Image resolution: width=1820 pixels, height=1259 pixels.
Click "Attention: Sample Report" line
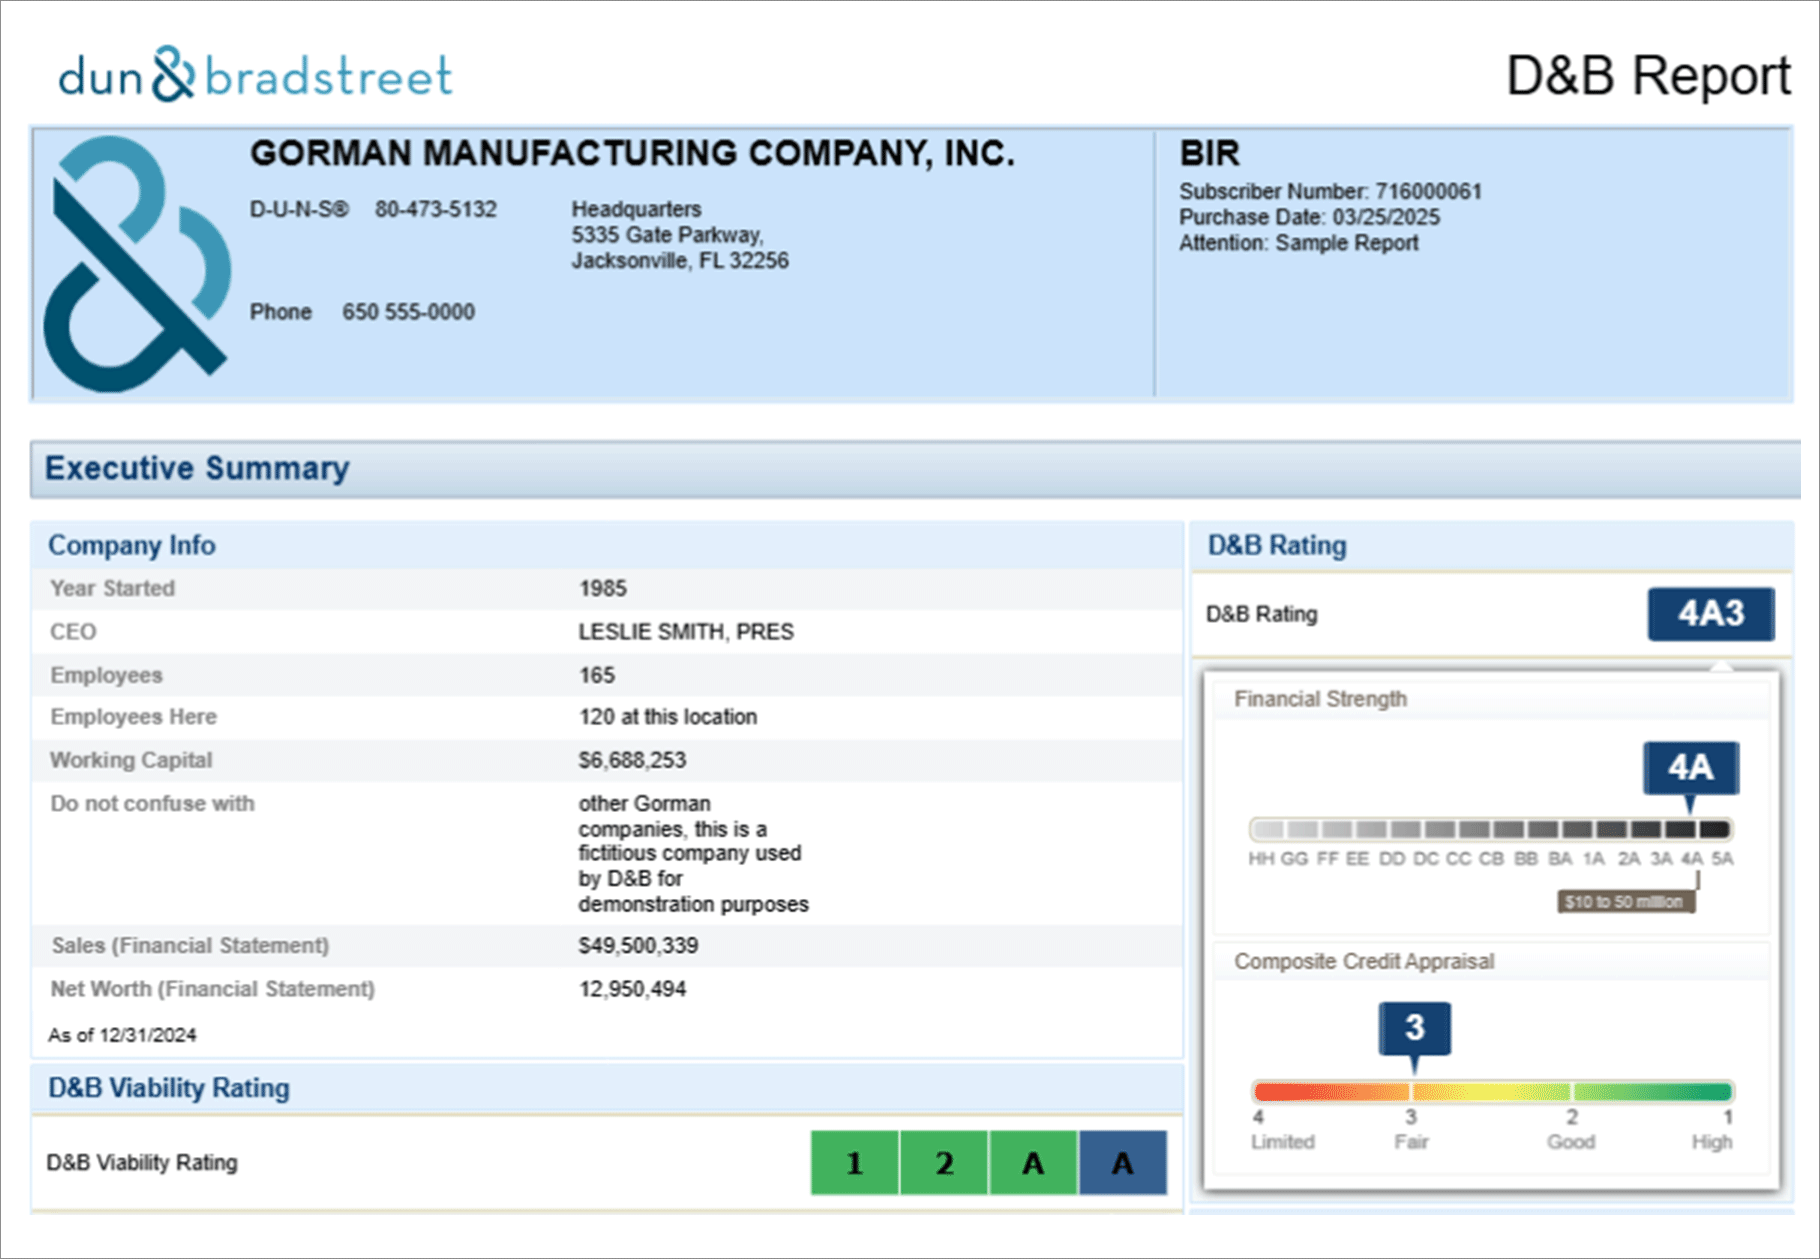pos(1298,243)
